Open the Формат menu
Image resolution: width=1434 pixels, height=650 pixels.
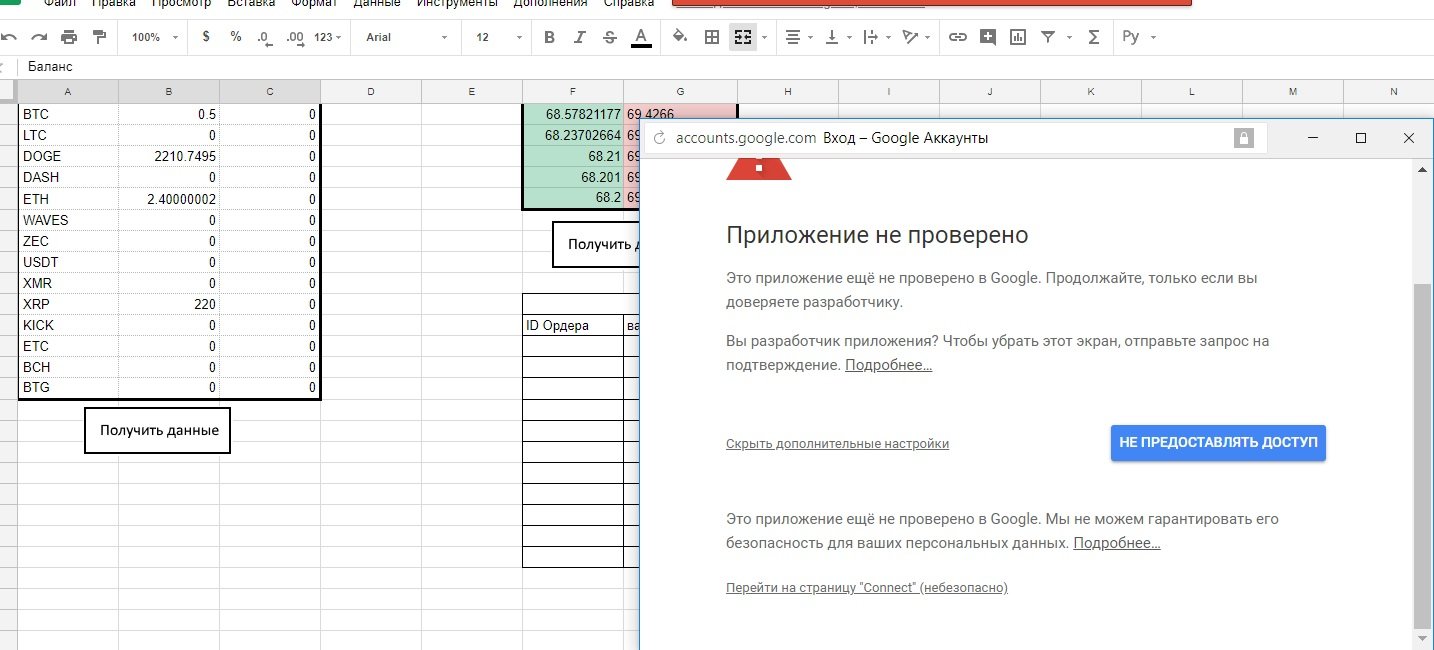coord(314,3)
